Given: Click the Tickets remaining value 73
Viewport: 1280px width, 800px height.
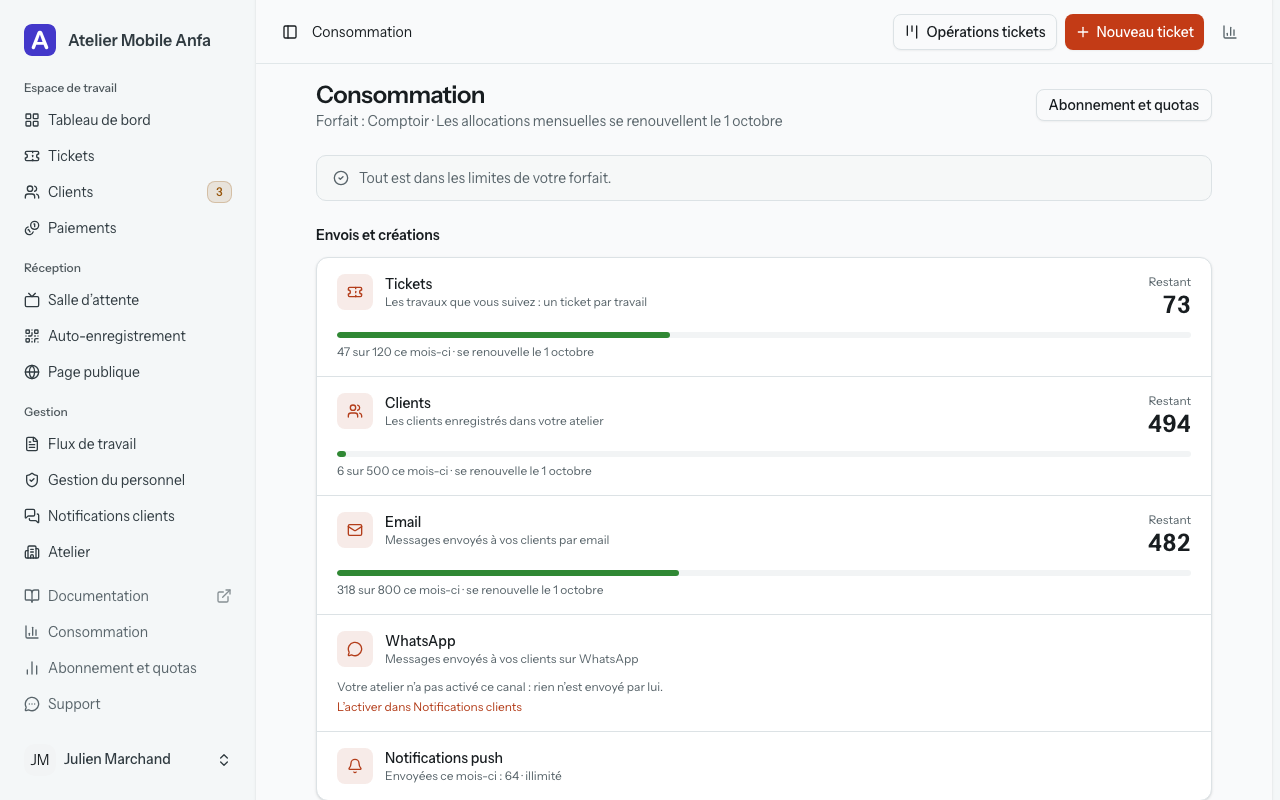Looking at the screenshot, I should click(x=1177, y=305).
